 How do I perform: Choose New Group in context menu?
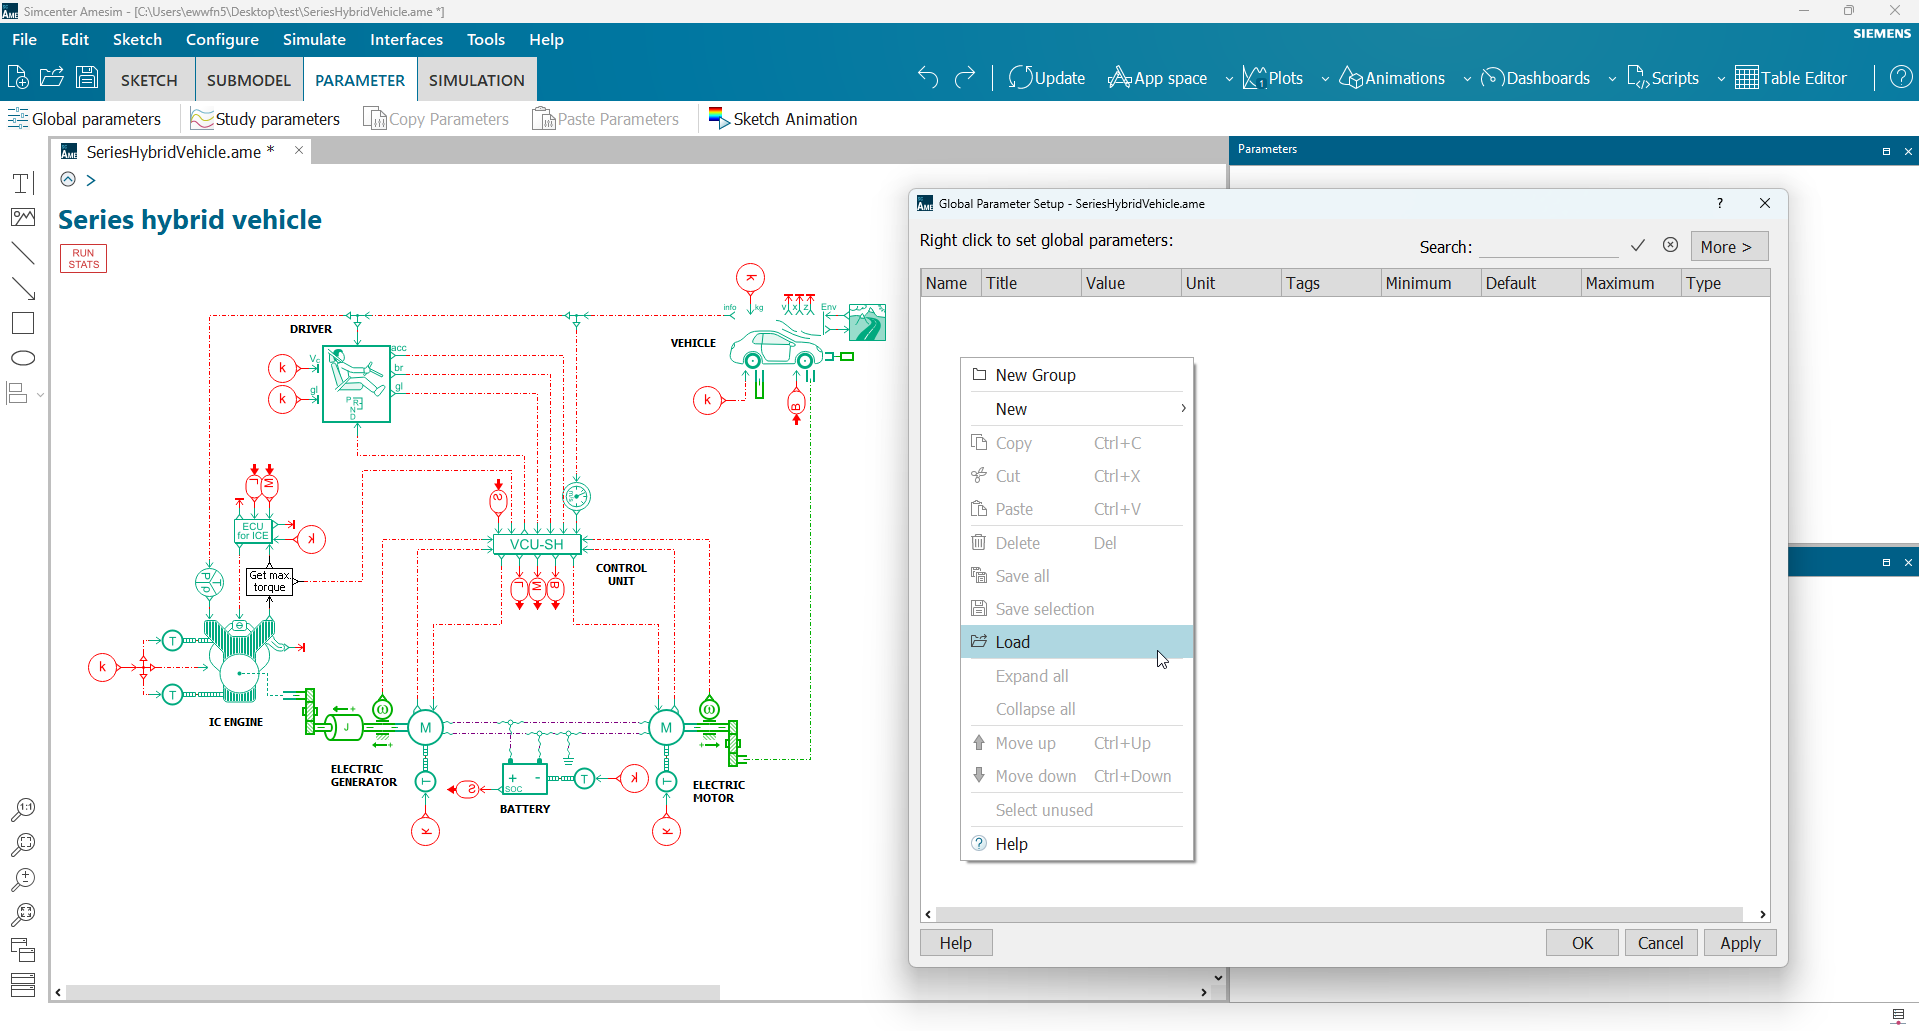point(1077,375)
